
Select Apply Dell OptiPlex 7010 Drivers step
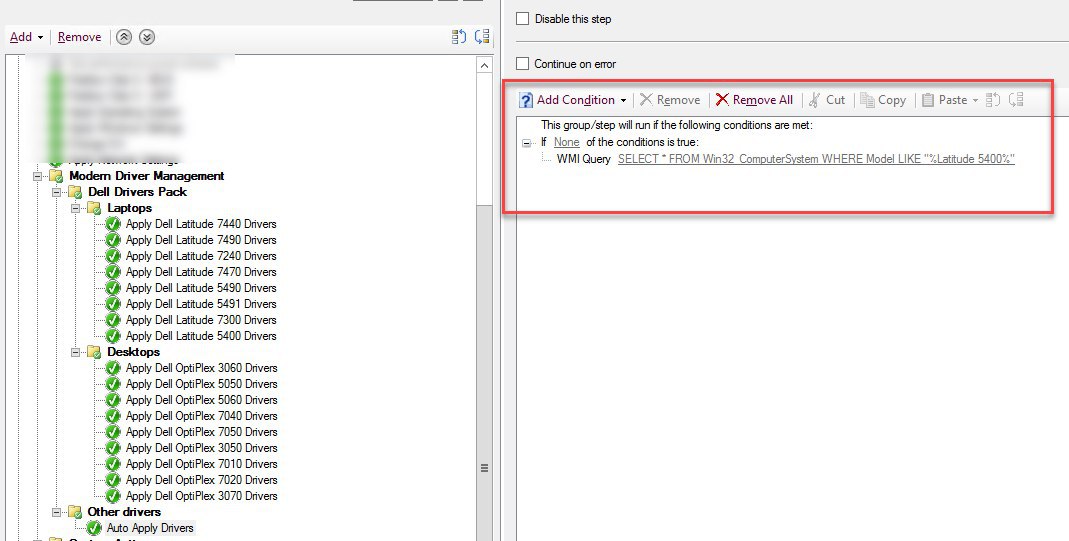[202, 464]
